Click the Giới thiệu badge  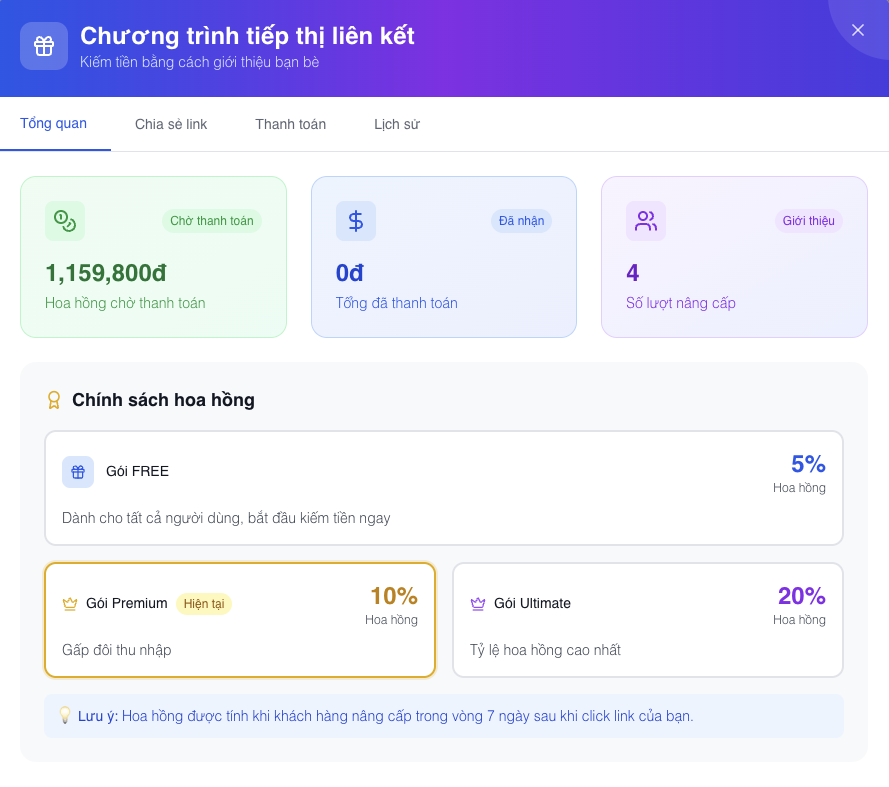(x=808, y=221)
